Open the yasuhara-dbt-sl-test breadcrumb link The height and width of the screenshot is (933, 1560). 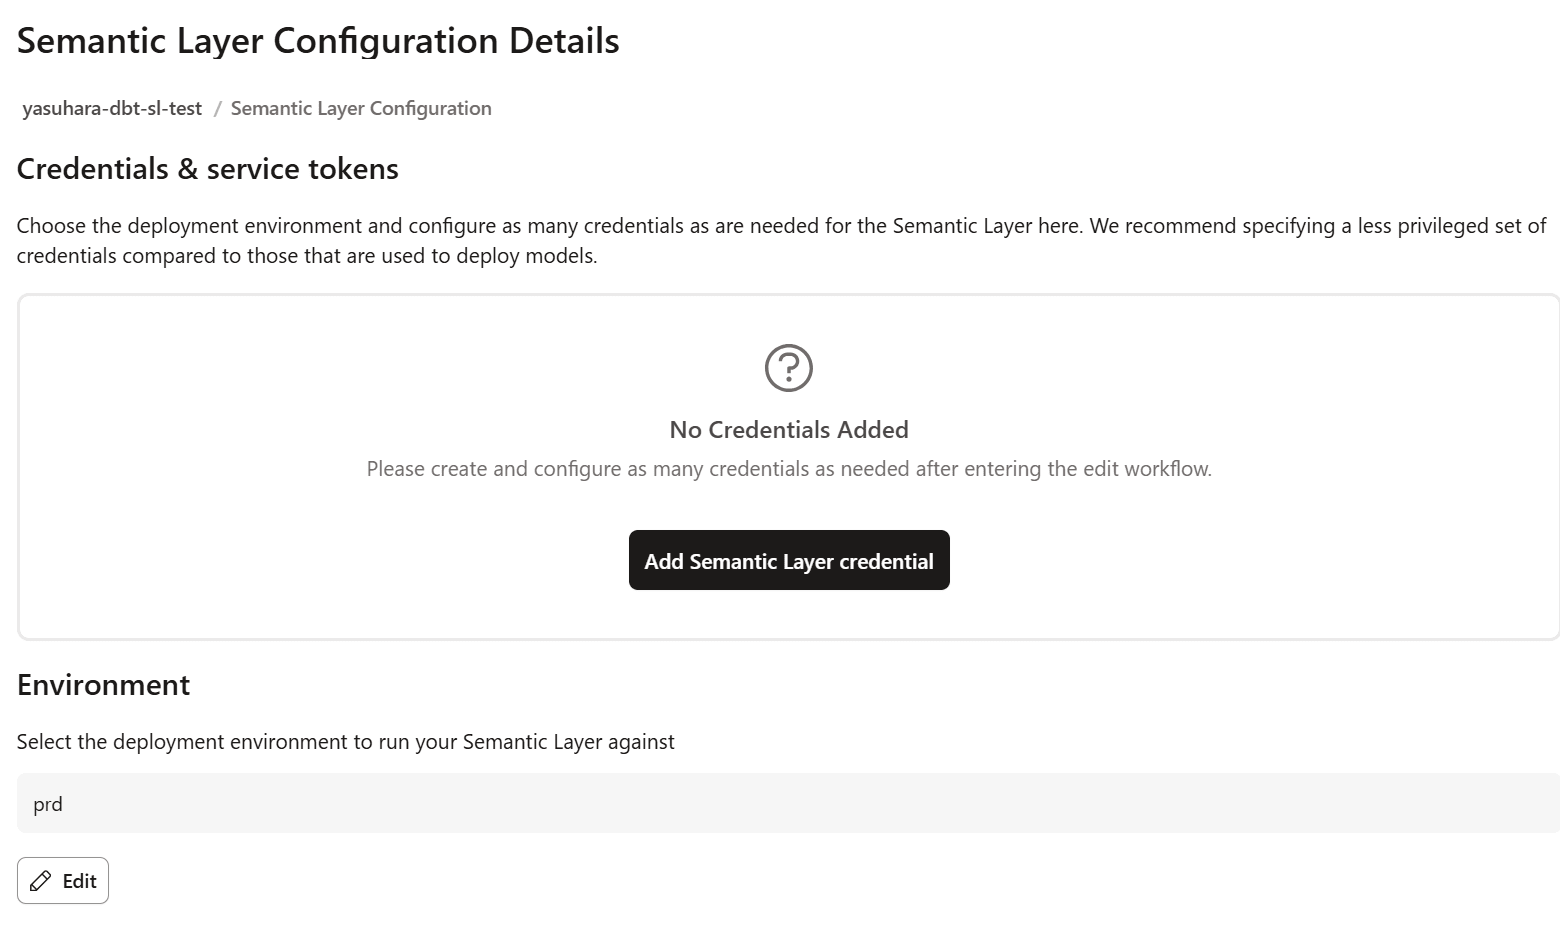point(112,108)
